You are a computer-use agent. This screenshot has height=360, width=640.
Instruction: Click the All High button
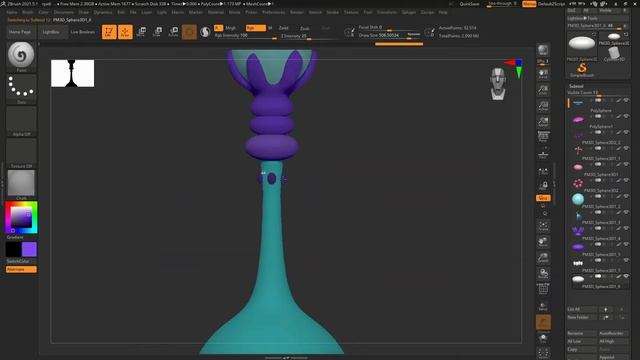613,341
